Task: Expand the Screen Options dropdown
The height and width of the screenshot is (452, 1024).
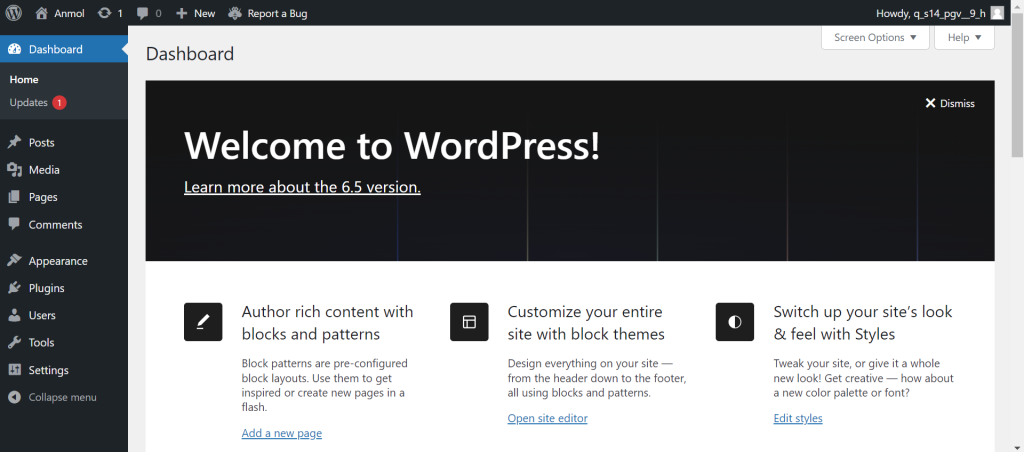Action: tap(875, 37)
